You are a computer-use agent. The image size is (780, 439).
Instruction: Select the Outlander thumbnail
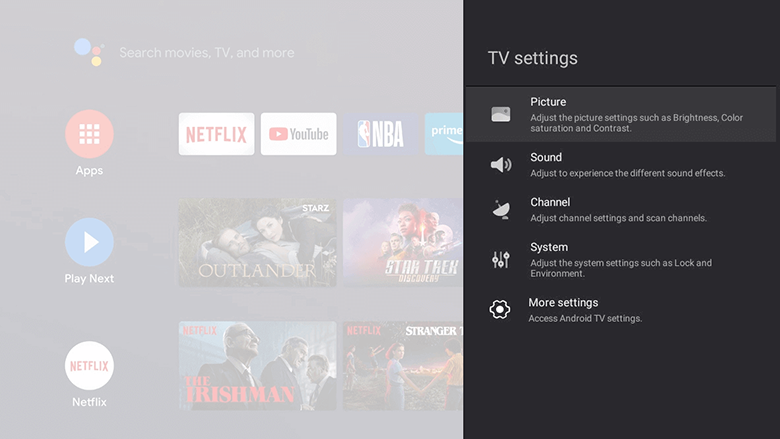pos(257,243)
